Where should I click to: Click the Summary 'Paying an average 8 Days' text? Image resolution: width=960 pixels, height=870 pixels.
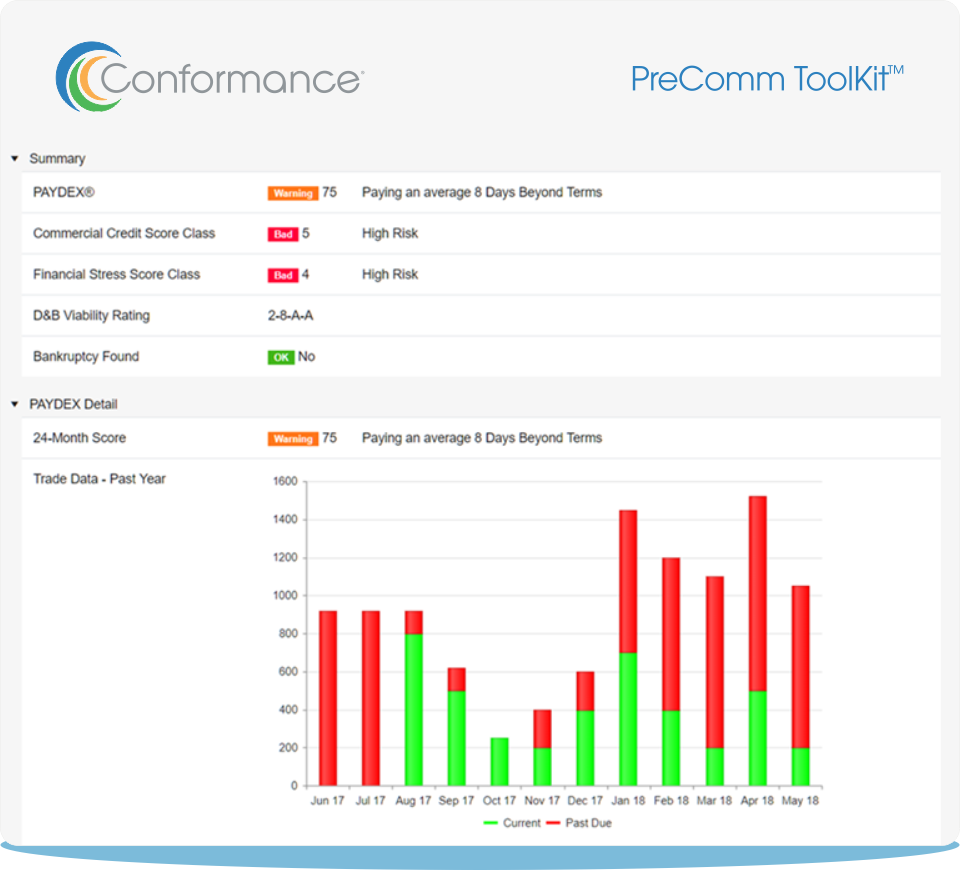(x=482, y=192)
